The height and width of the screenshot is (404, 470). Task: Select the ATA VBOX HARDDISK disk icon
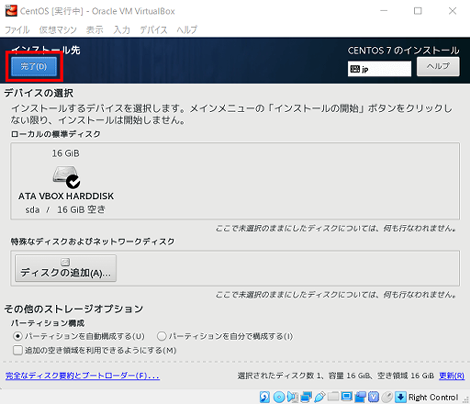[x=66, y=176]
